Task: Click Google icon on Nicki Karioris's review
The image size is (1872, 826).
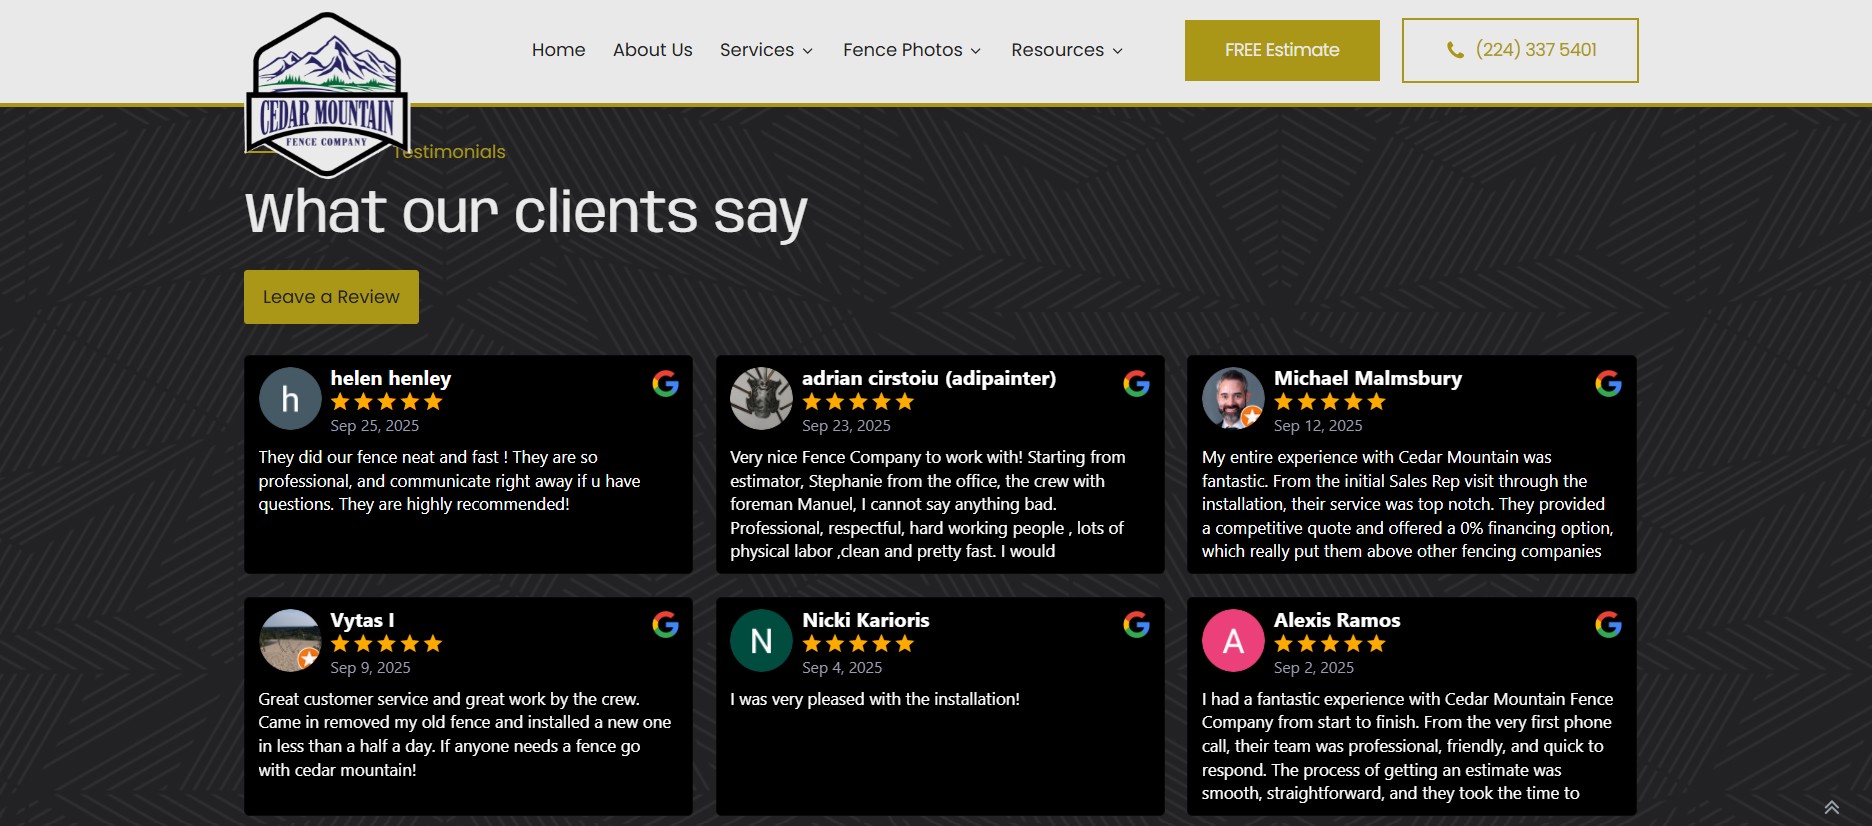Action: (x=1136, y=626)
